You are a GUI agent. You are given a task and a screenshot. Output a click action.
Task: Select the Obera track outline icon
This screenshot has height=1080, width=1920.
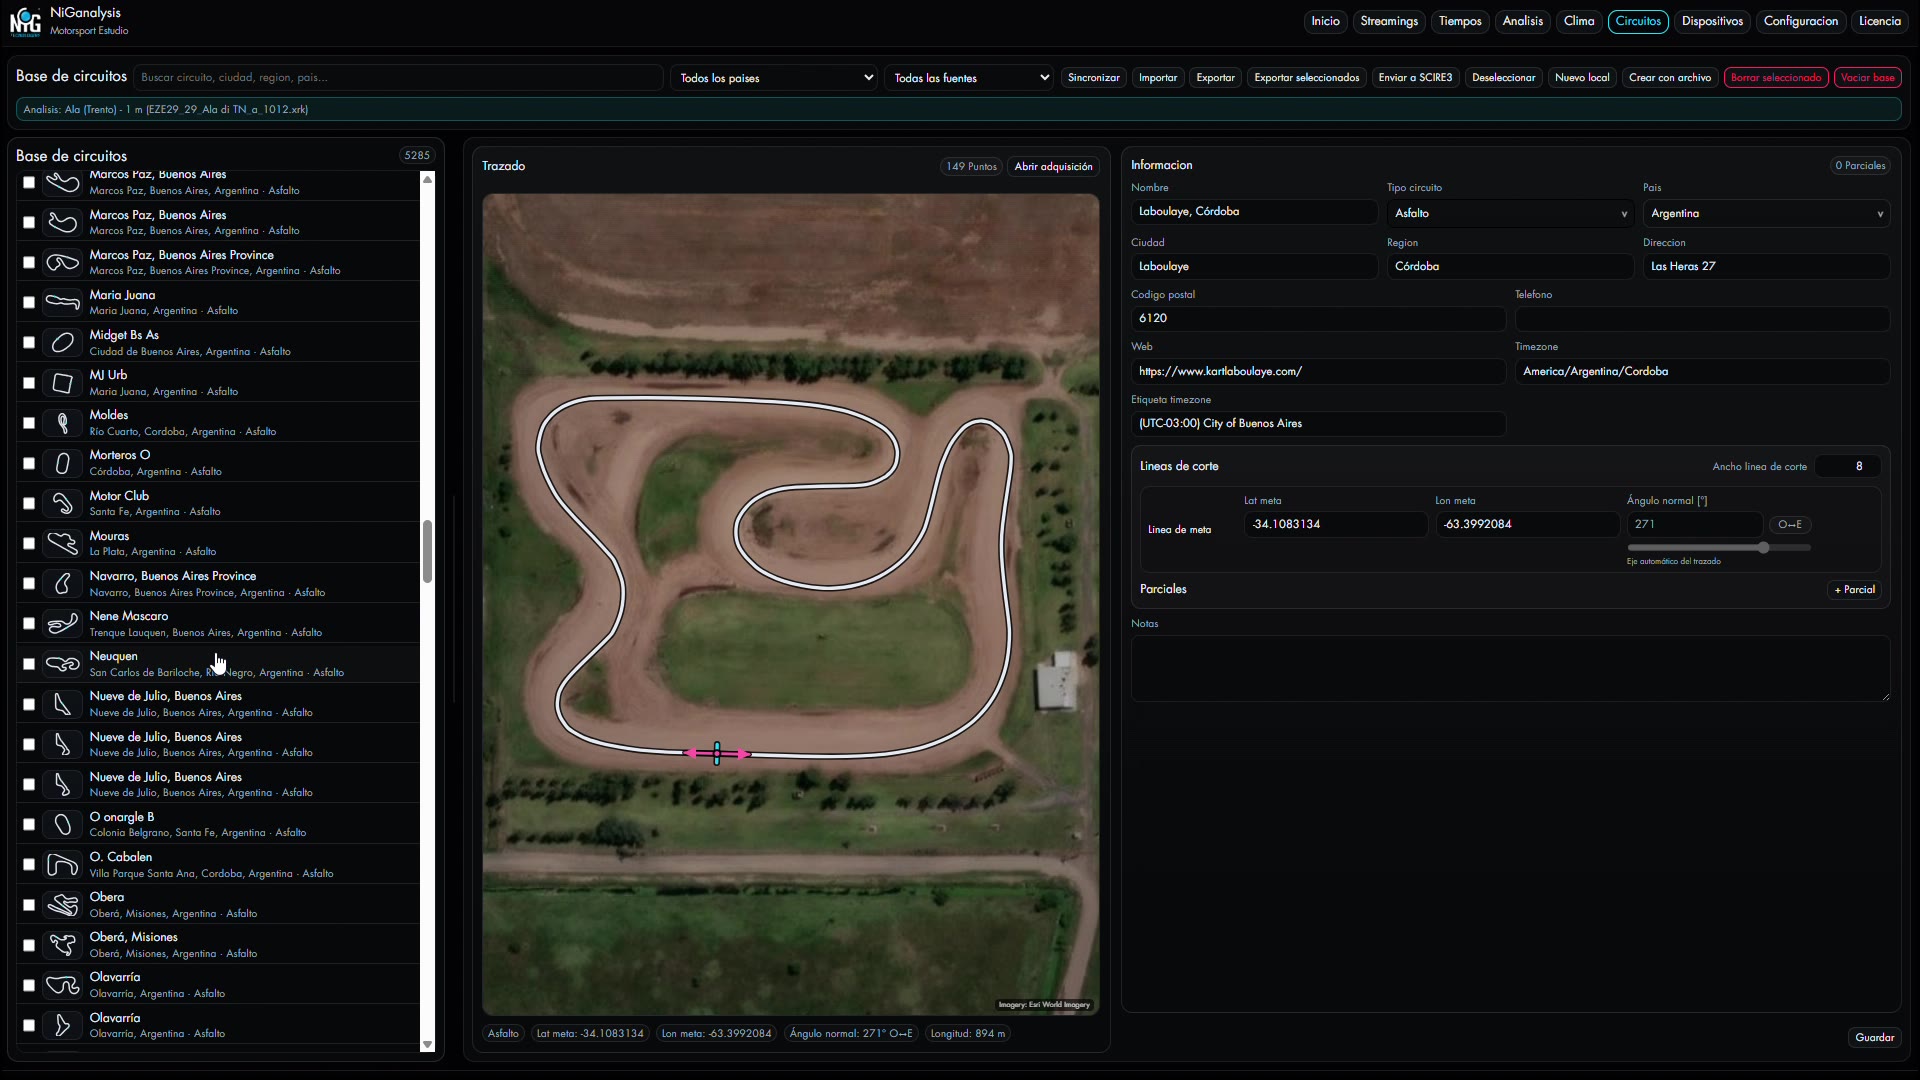coord(62,905)
